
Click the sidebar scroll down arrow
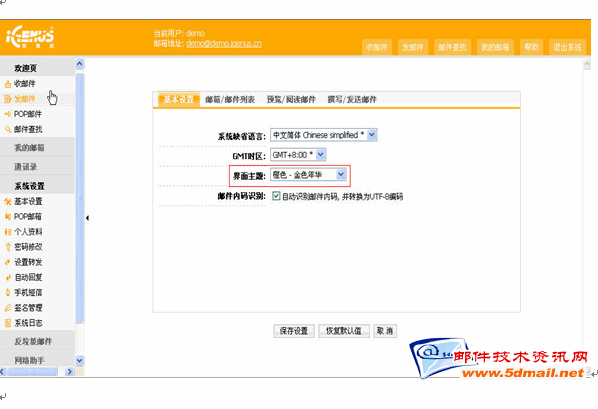click(79, 361)
